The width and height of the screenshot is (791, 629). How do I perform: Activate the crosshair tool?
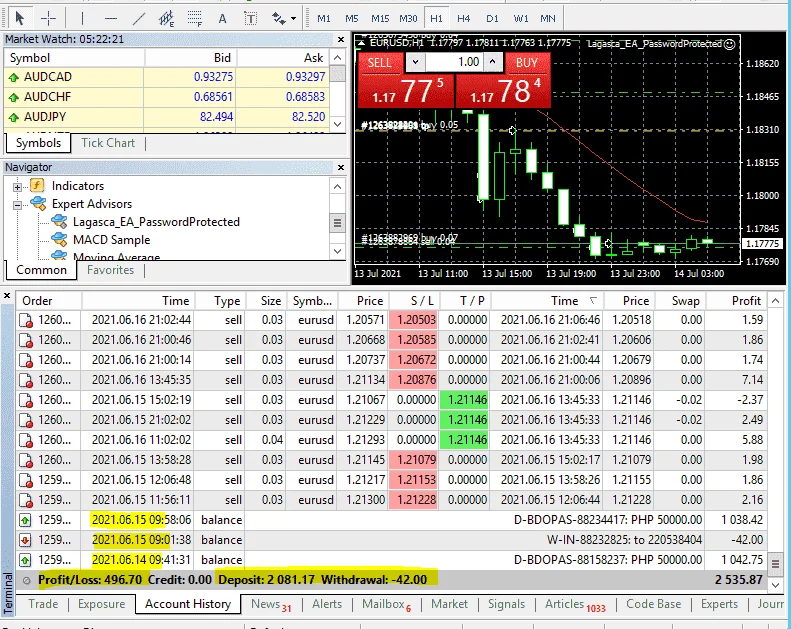tap(48, 19)
